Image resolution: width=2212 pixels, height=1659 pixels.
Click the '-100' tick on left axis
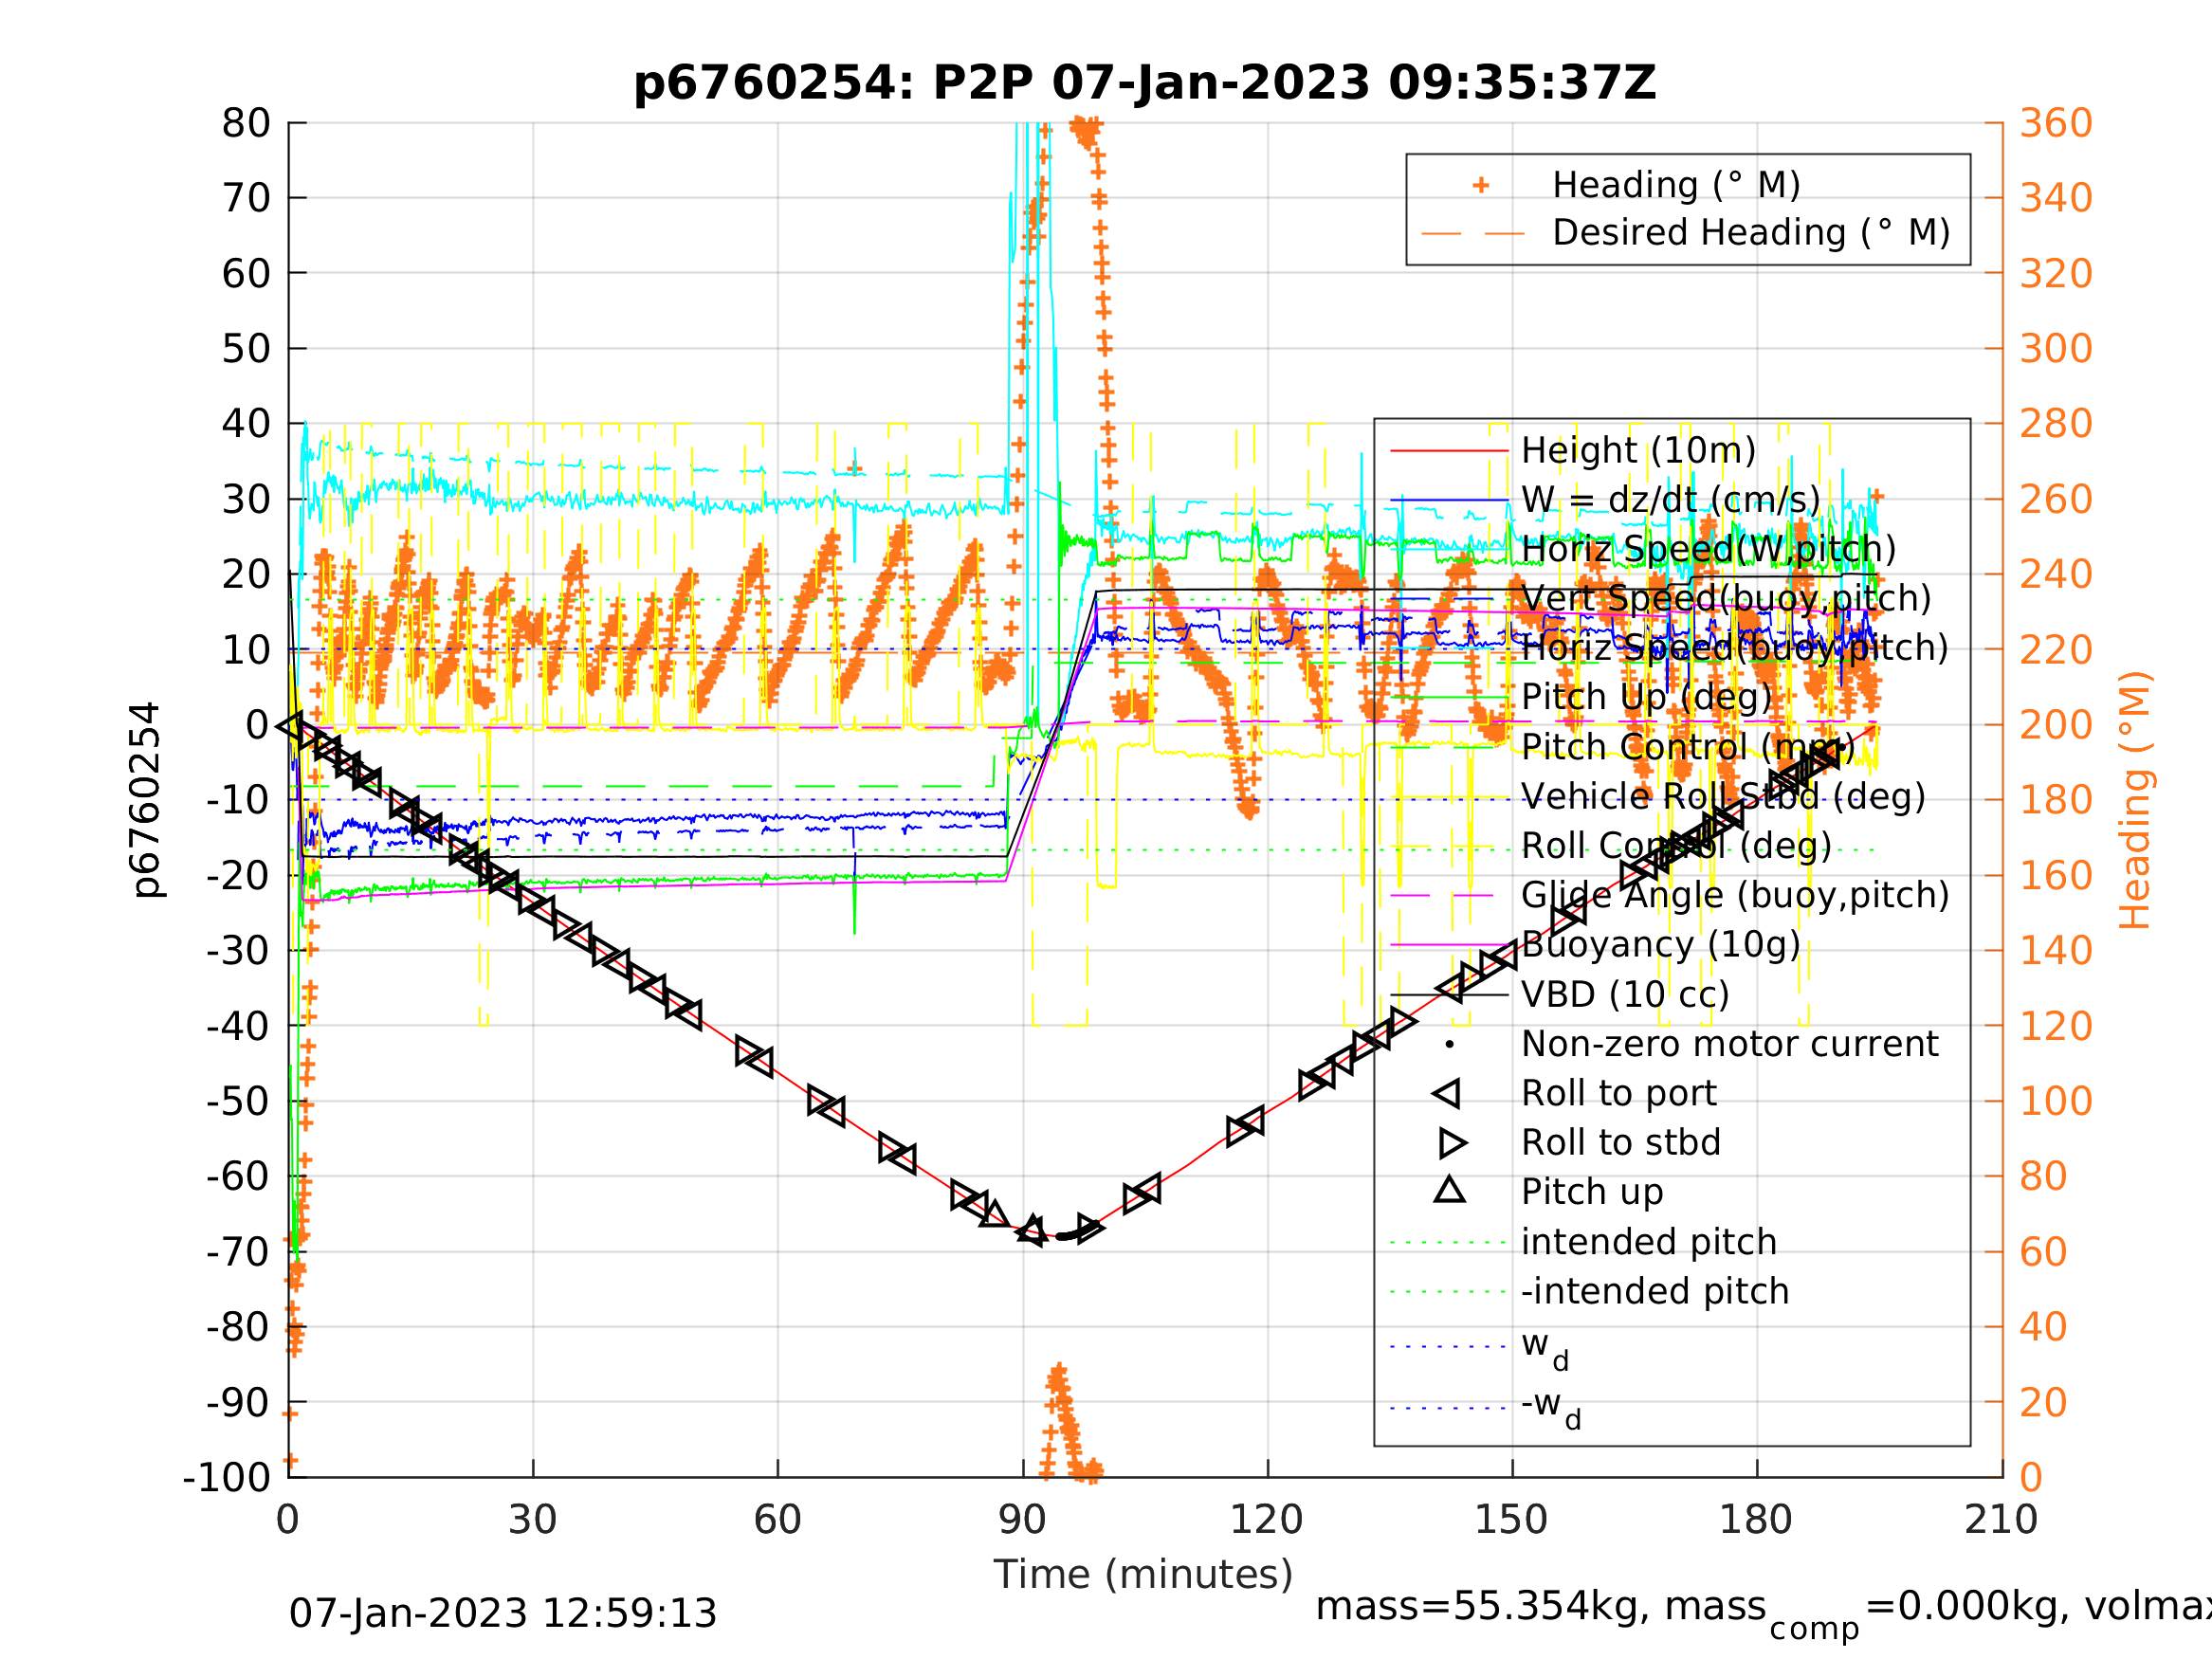(227, 1477)
